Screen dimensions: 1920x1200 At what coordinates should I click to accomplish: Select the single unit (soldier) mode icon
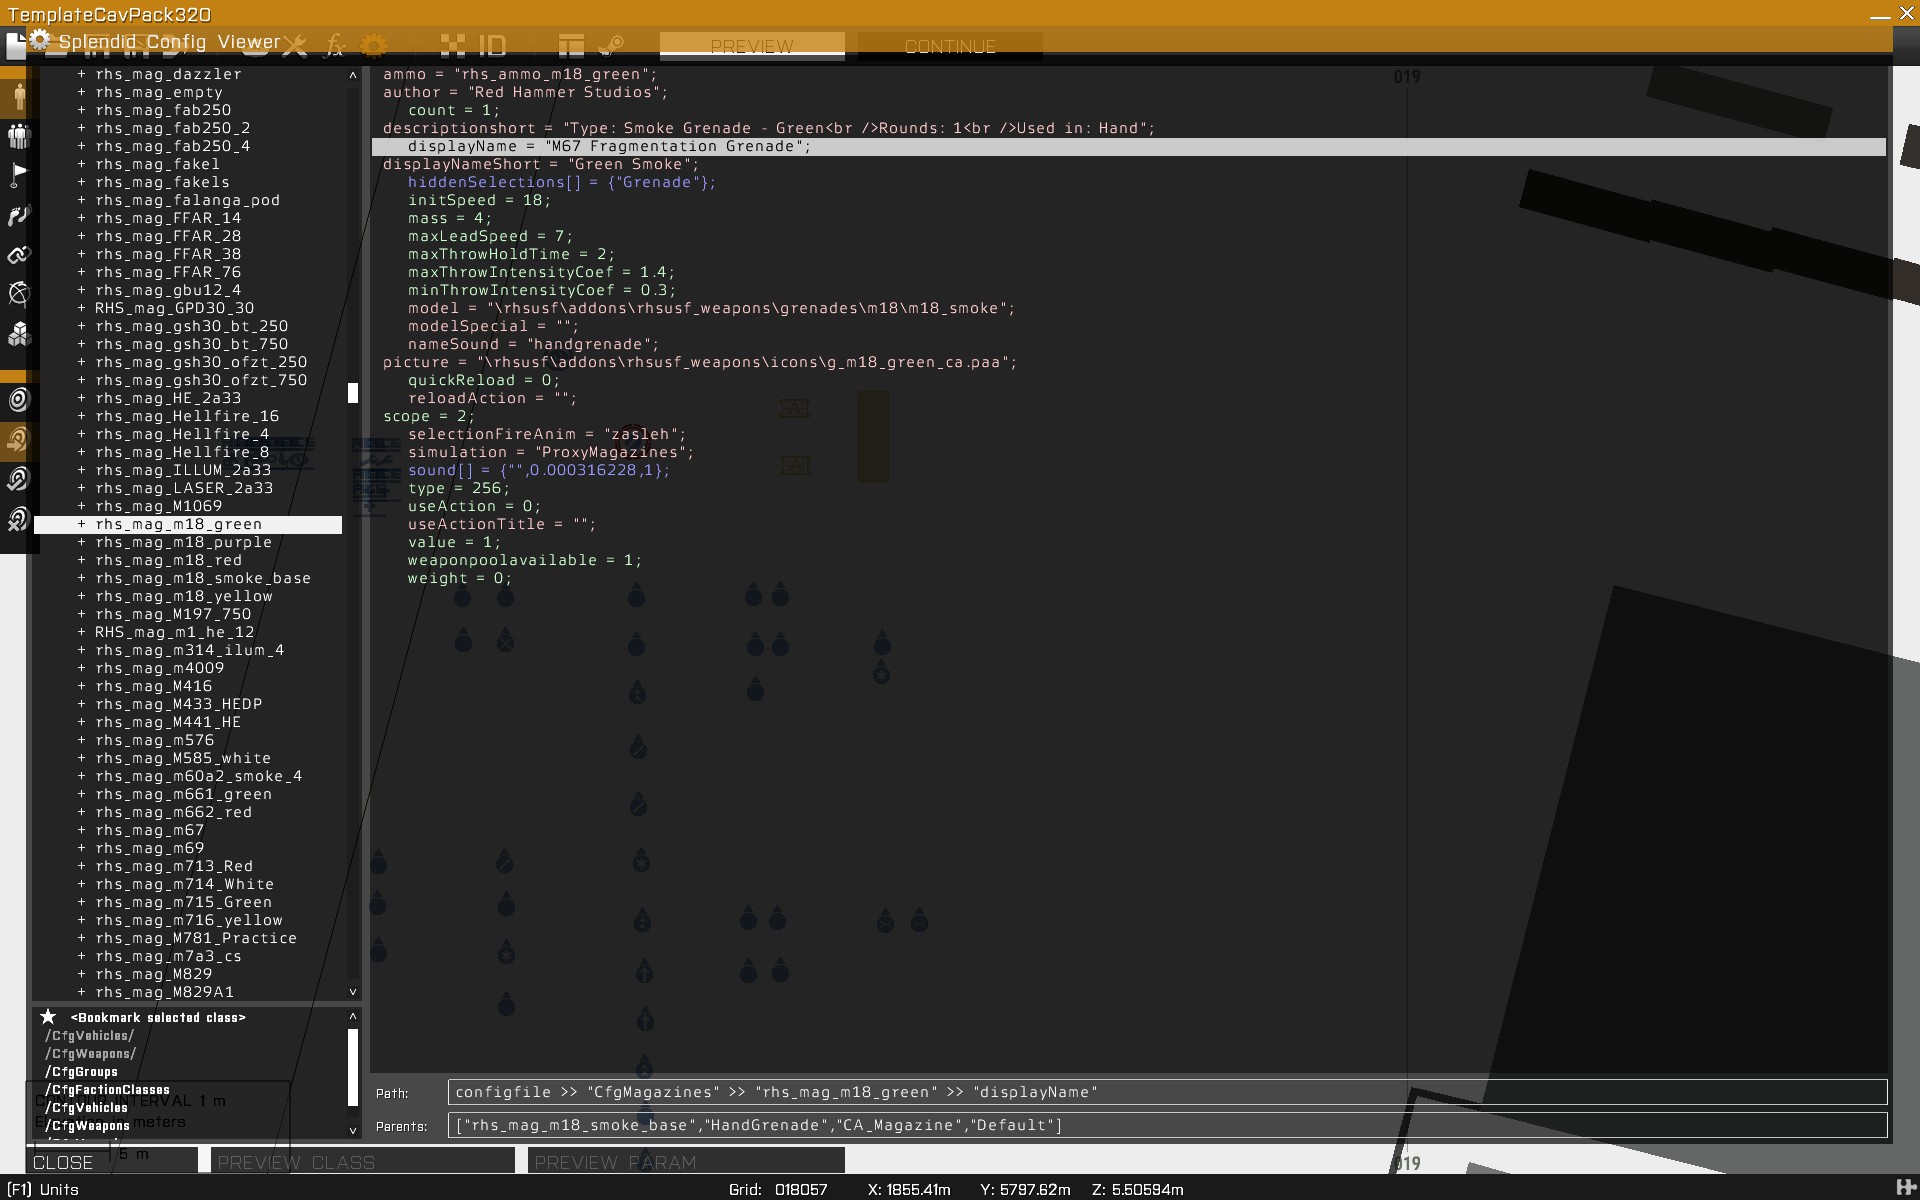19,98
